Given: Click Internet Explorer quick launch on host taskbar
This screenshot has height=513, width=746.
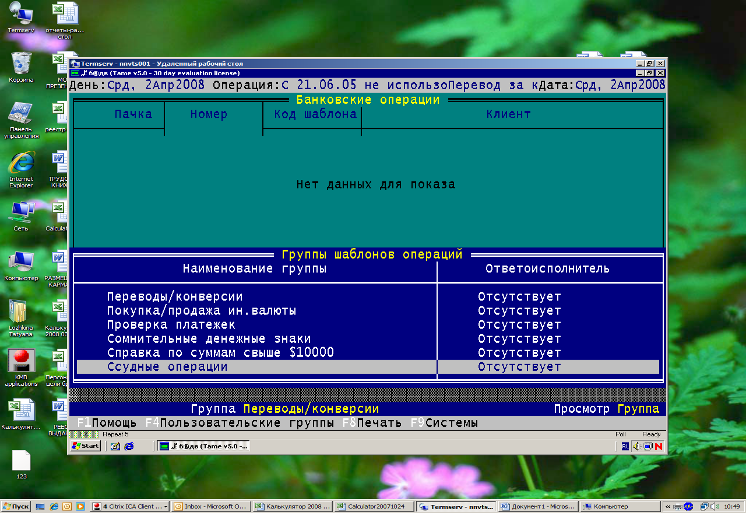Looking at the screenshot, I should pos(54,507).
